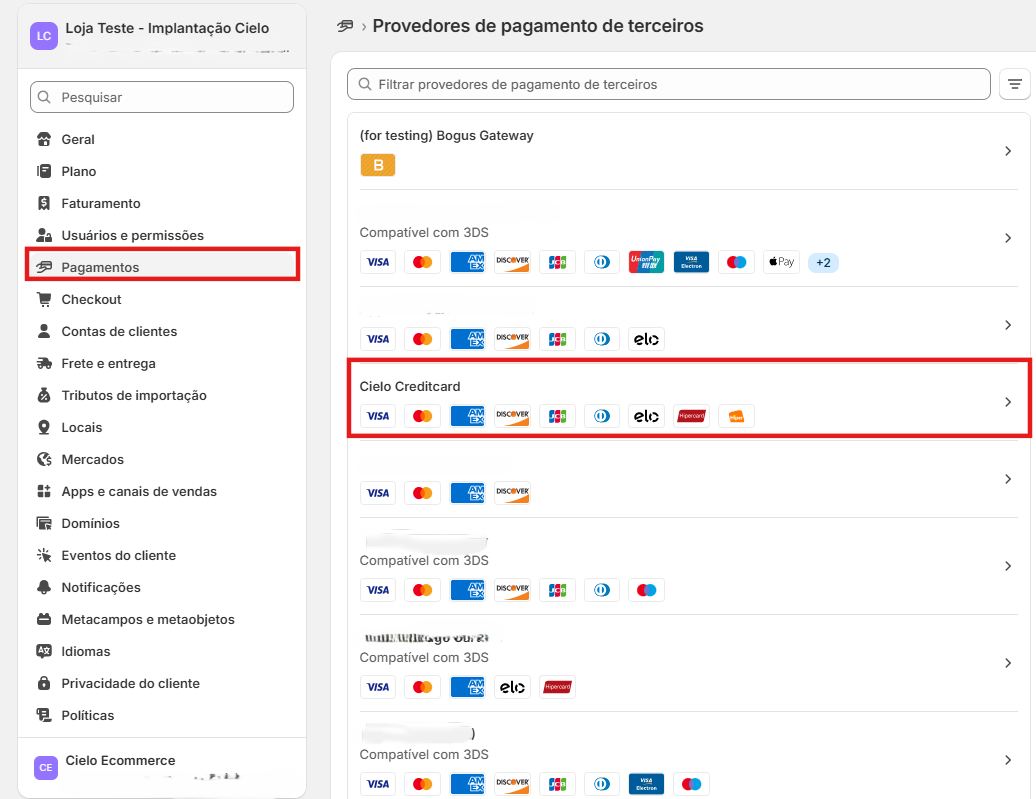The height and width of the screenshot is (799, 1036).
Task: Go to Idiomas settings
Action: coord(86,651)
